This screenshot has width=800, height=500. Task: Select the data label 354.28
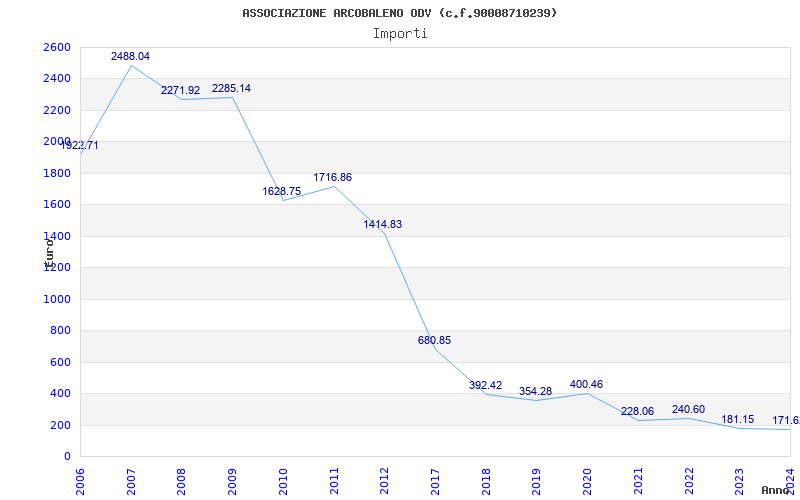pos(535,391)
